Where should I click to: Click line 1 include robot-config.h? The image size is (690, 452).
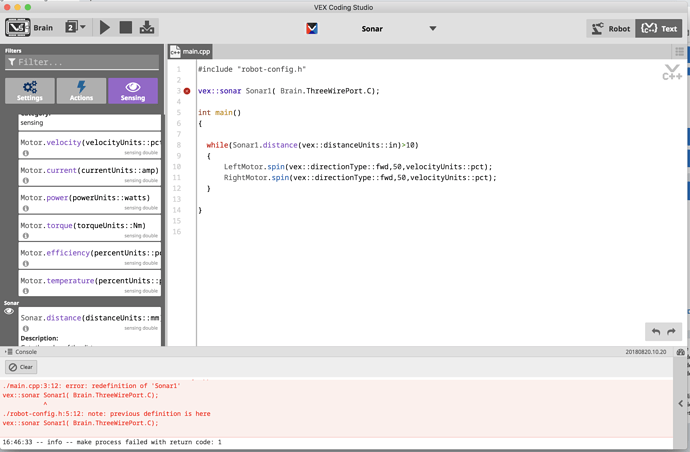point(252,69)
